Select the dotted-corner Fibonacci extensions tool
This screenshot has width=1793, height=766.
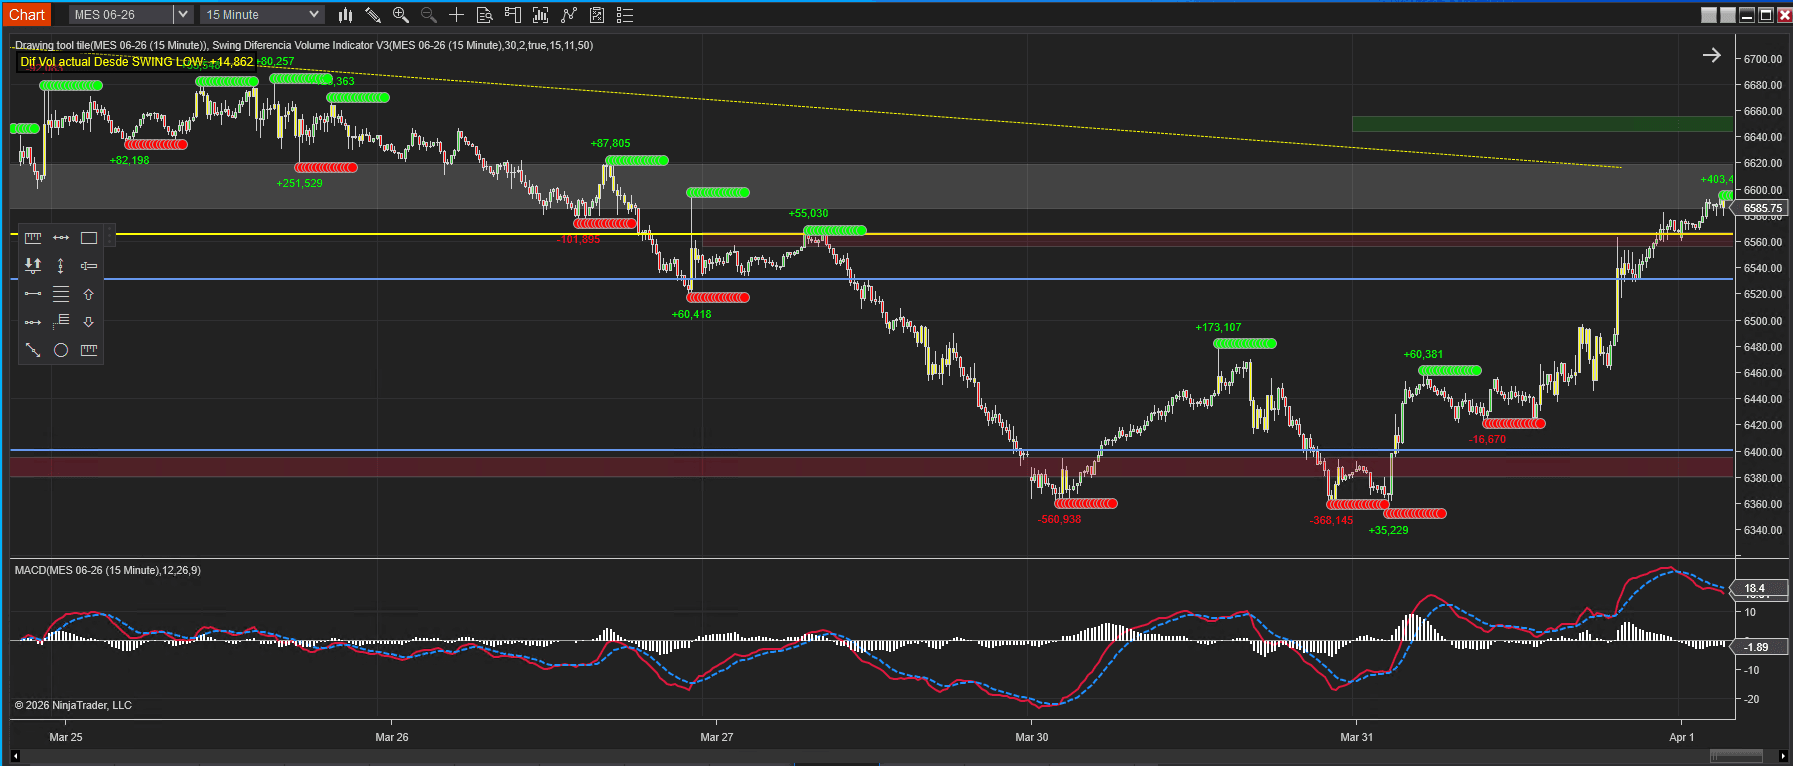61,322
